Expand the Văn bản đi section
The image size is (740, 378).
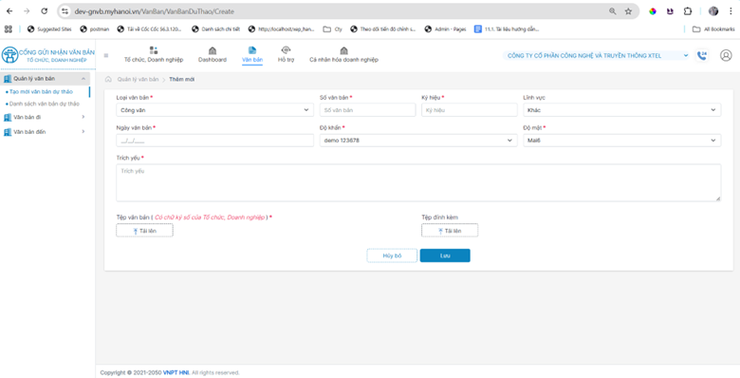tap(45, 117)
